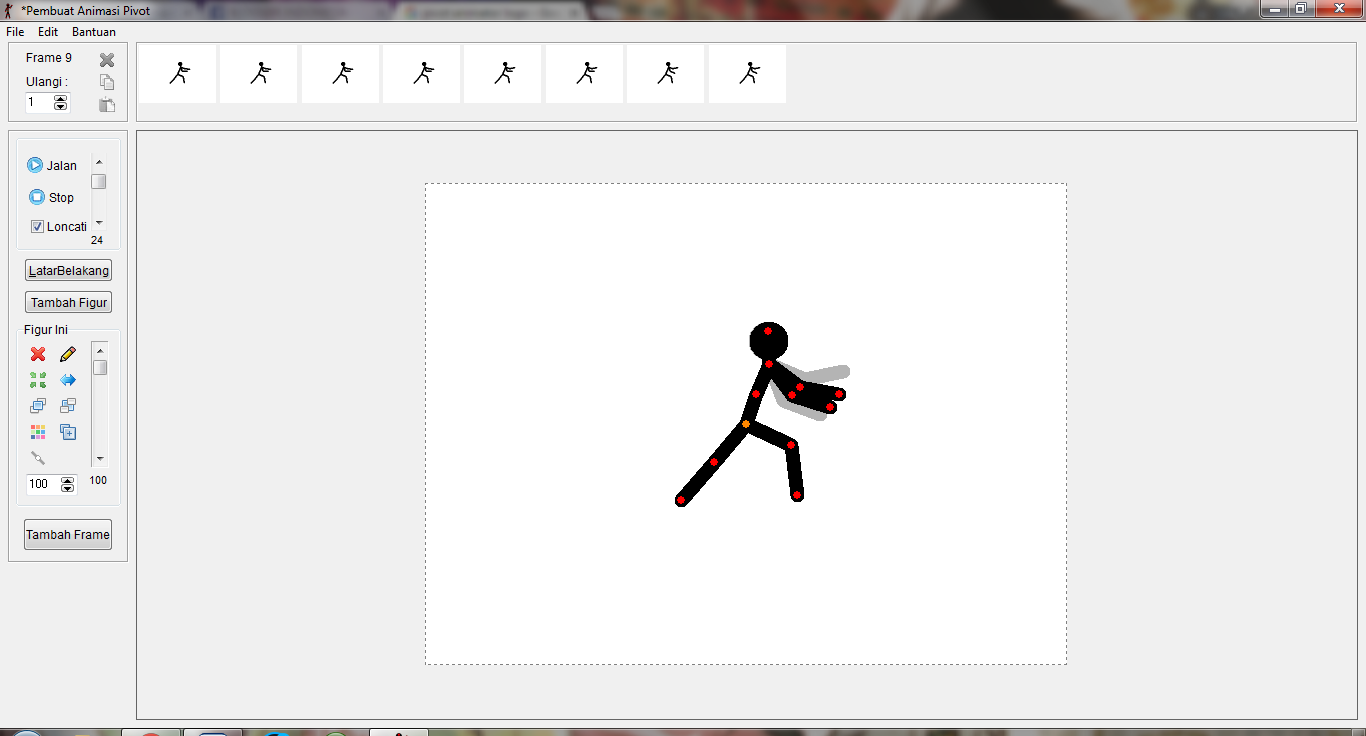Increase the Ulangi repeat count
The width and height of the screenshot is (1366, 736).
tap(61, 97)
